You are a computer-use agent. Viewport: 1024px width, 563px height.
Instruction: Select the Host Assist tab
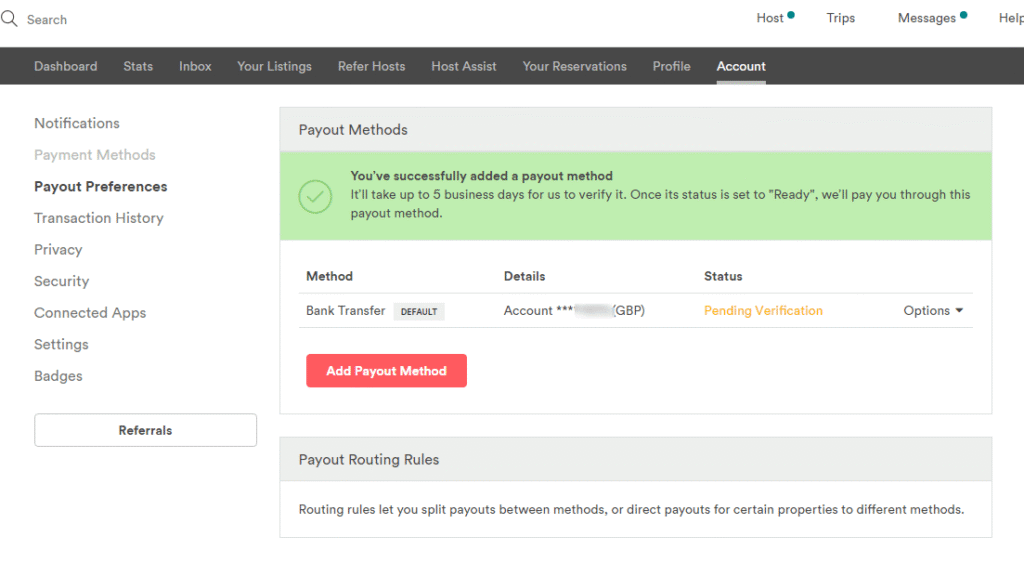(464, 66)
